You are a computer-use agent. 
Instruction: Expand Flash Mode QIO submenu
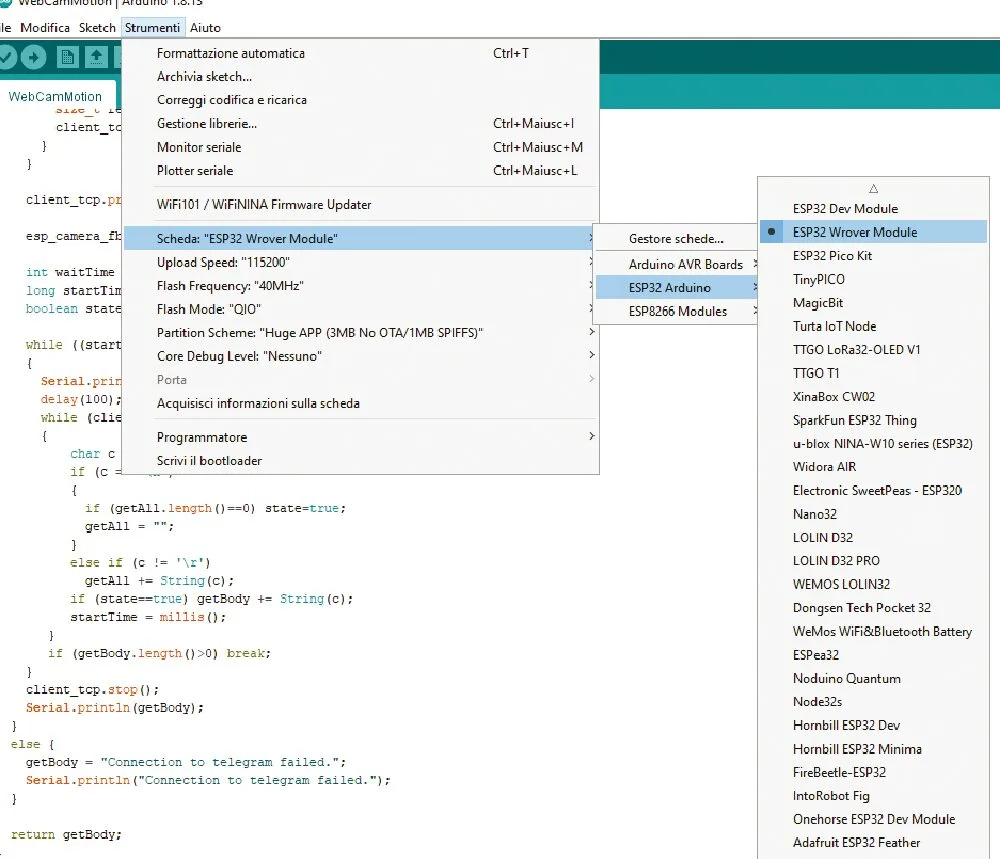(361, 309)
